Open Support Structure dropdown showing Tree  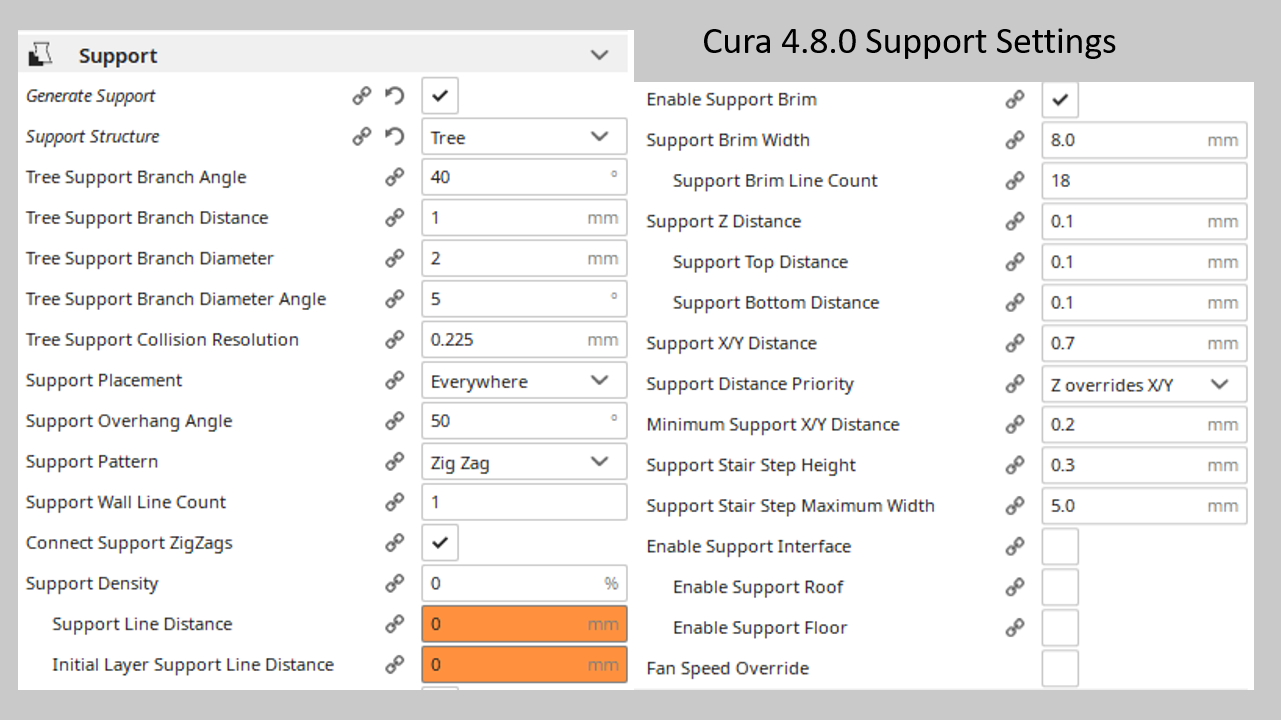(525, 137)
